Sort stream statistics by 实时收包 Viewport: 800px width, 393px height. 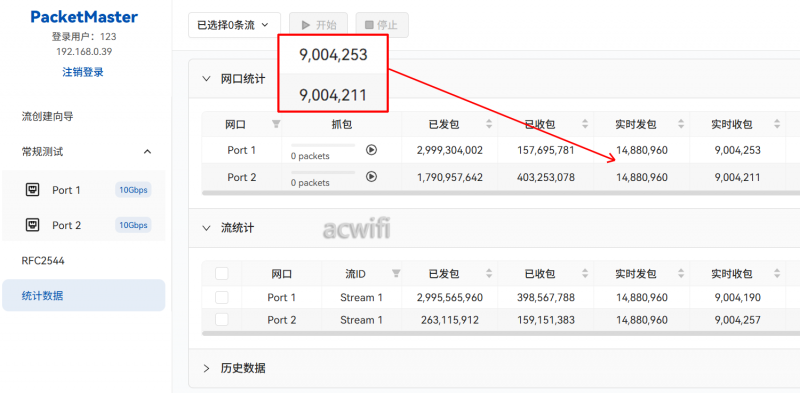(x=777, y=274)
